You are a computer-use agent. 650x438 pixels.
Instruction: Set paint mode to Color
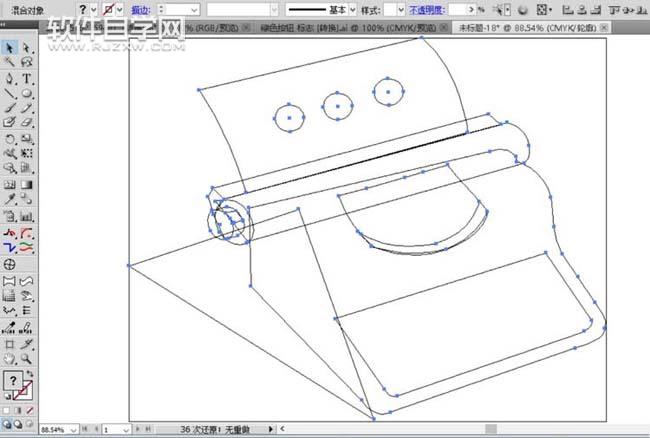[x=6, y=411]
